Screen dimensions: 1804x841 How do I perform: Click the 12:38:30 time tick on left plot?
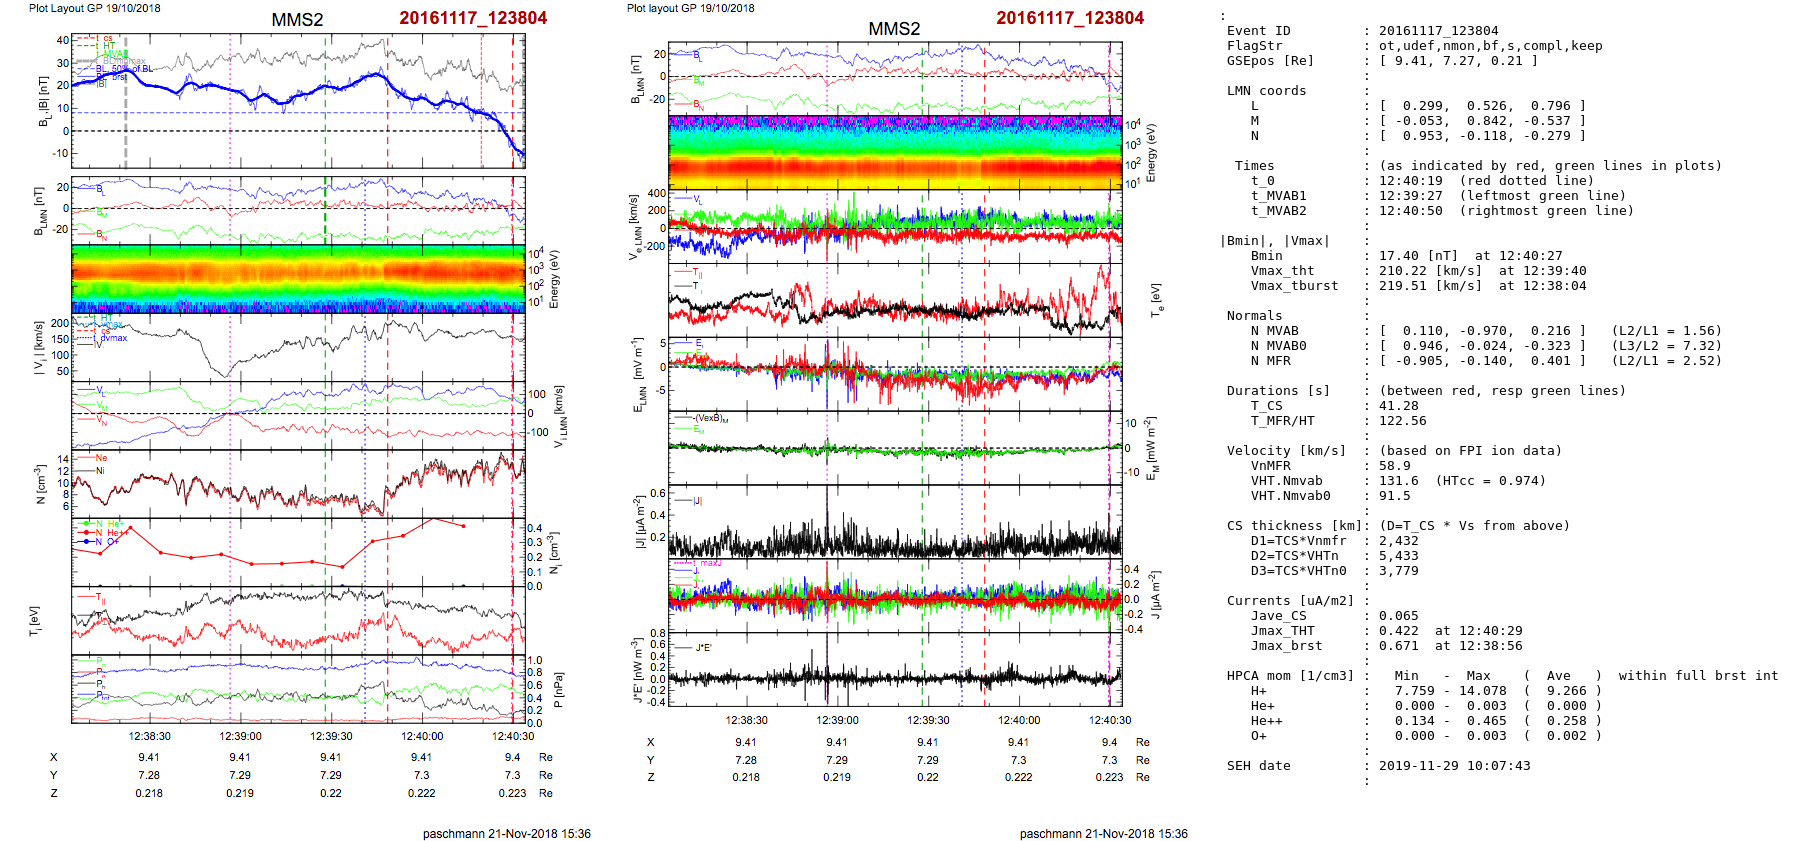pyautogui.click(x=149, y=736)
